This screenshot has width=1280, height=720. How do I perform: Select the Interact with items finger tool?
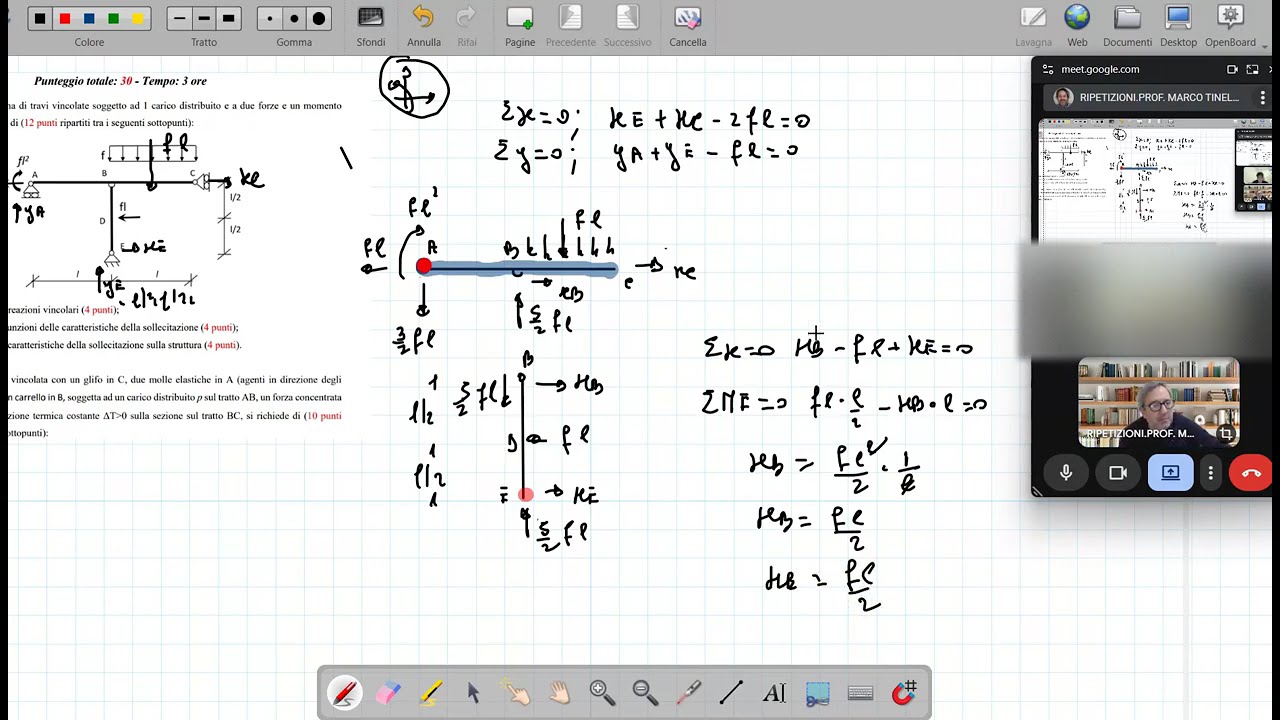click(x=516, y=692)
